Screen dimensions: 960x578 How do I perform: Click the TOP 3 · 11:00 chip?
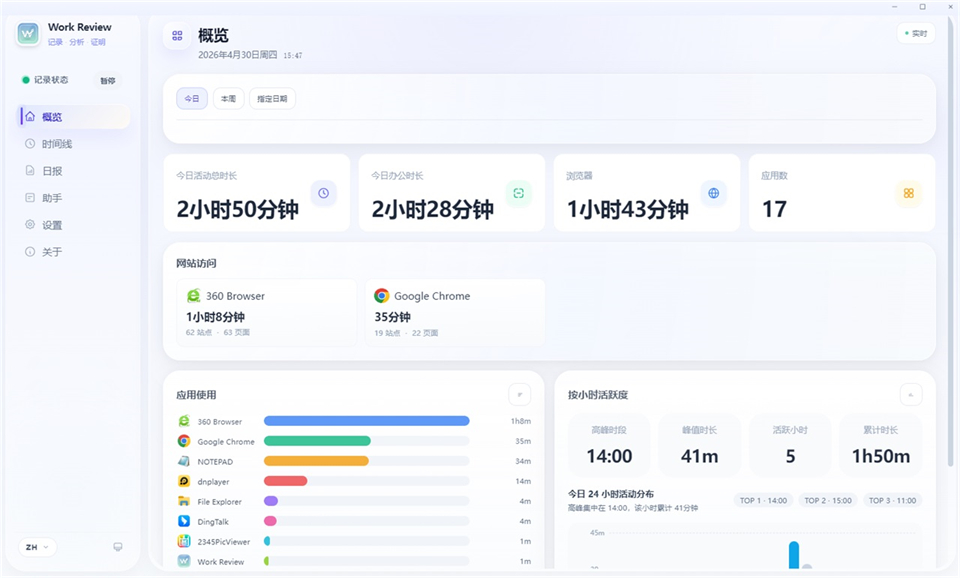[x=892, y=500]
